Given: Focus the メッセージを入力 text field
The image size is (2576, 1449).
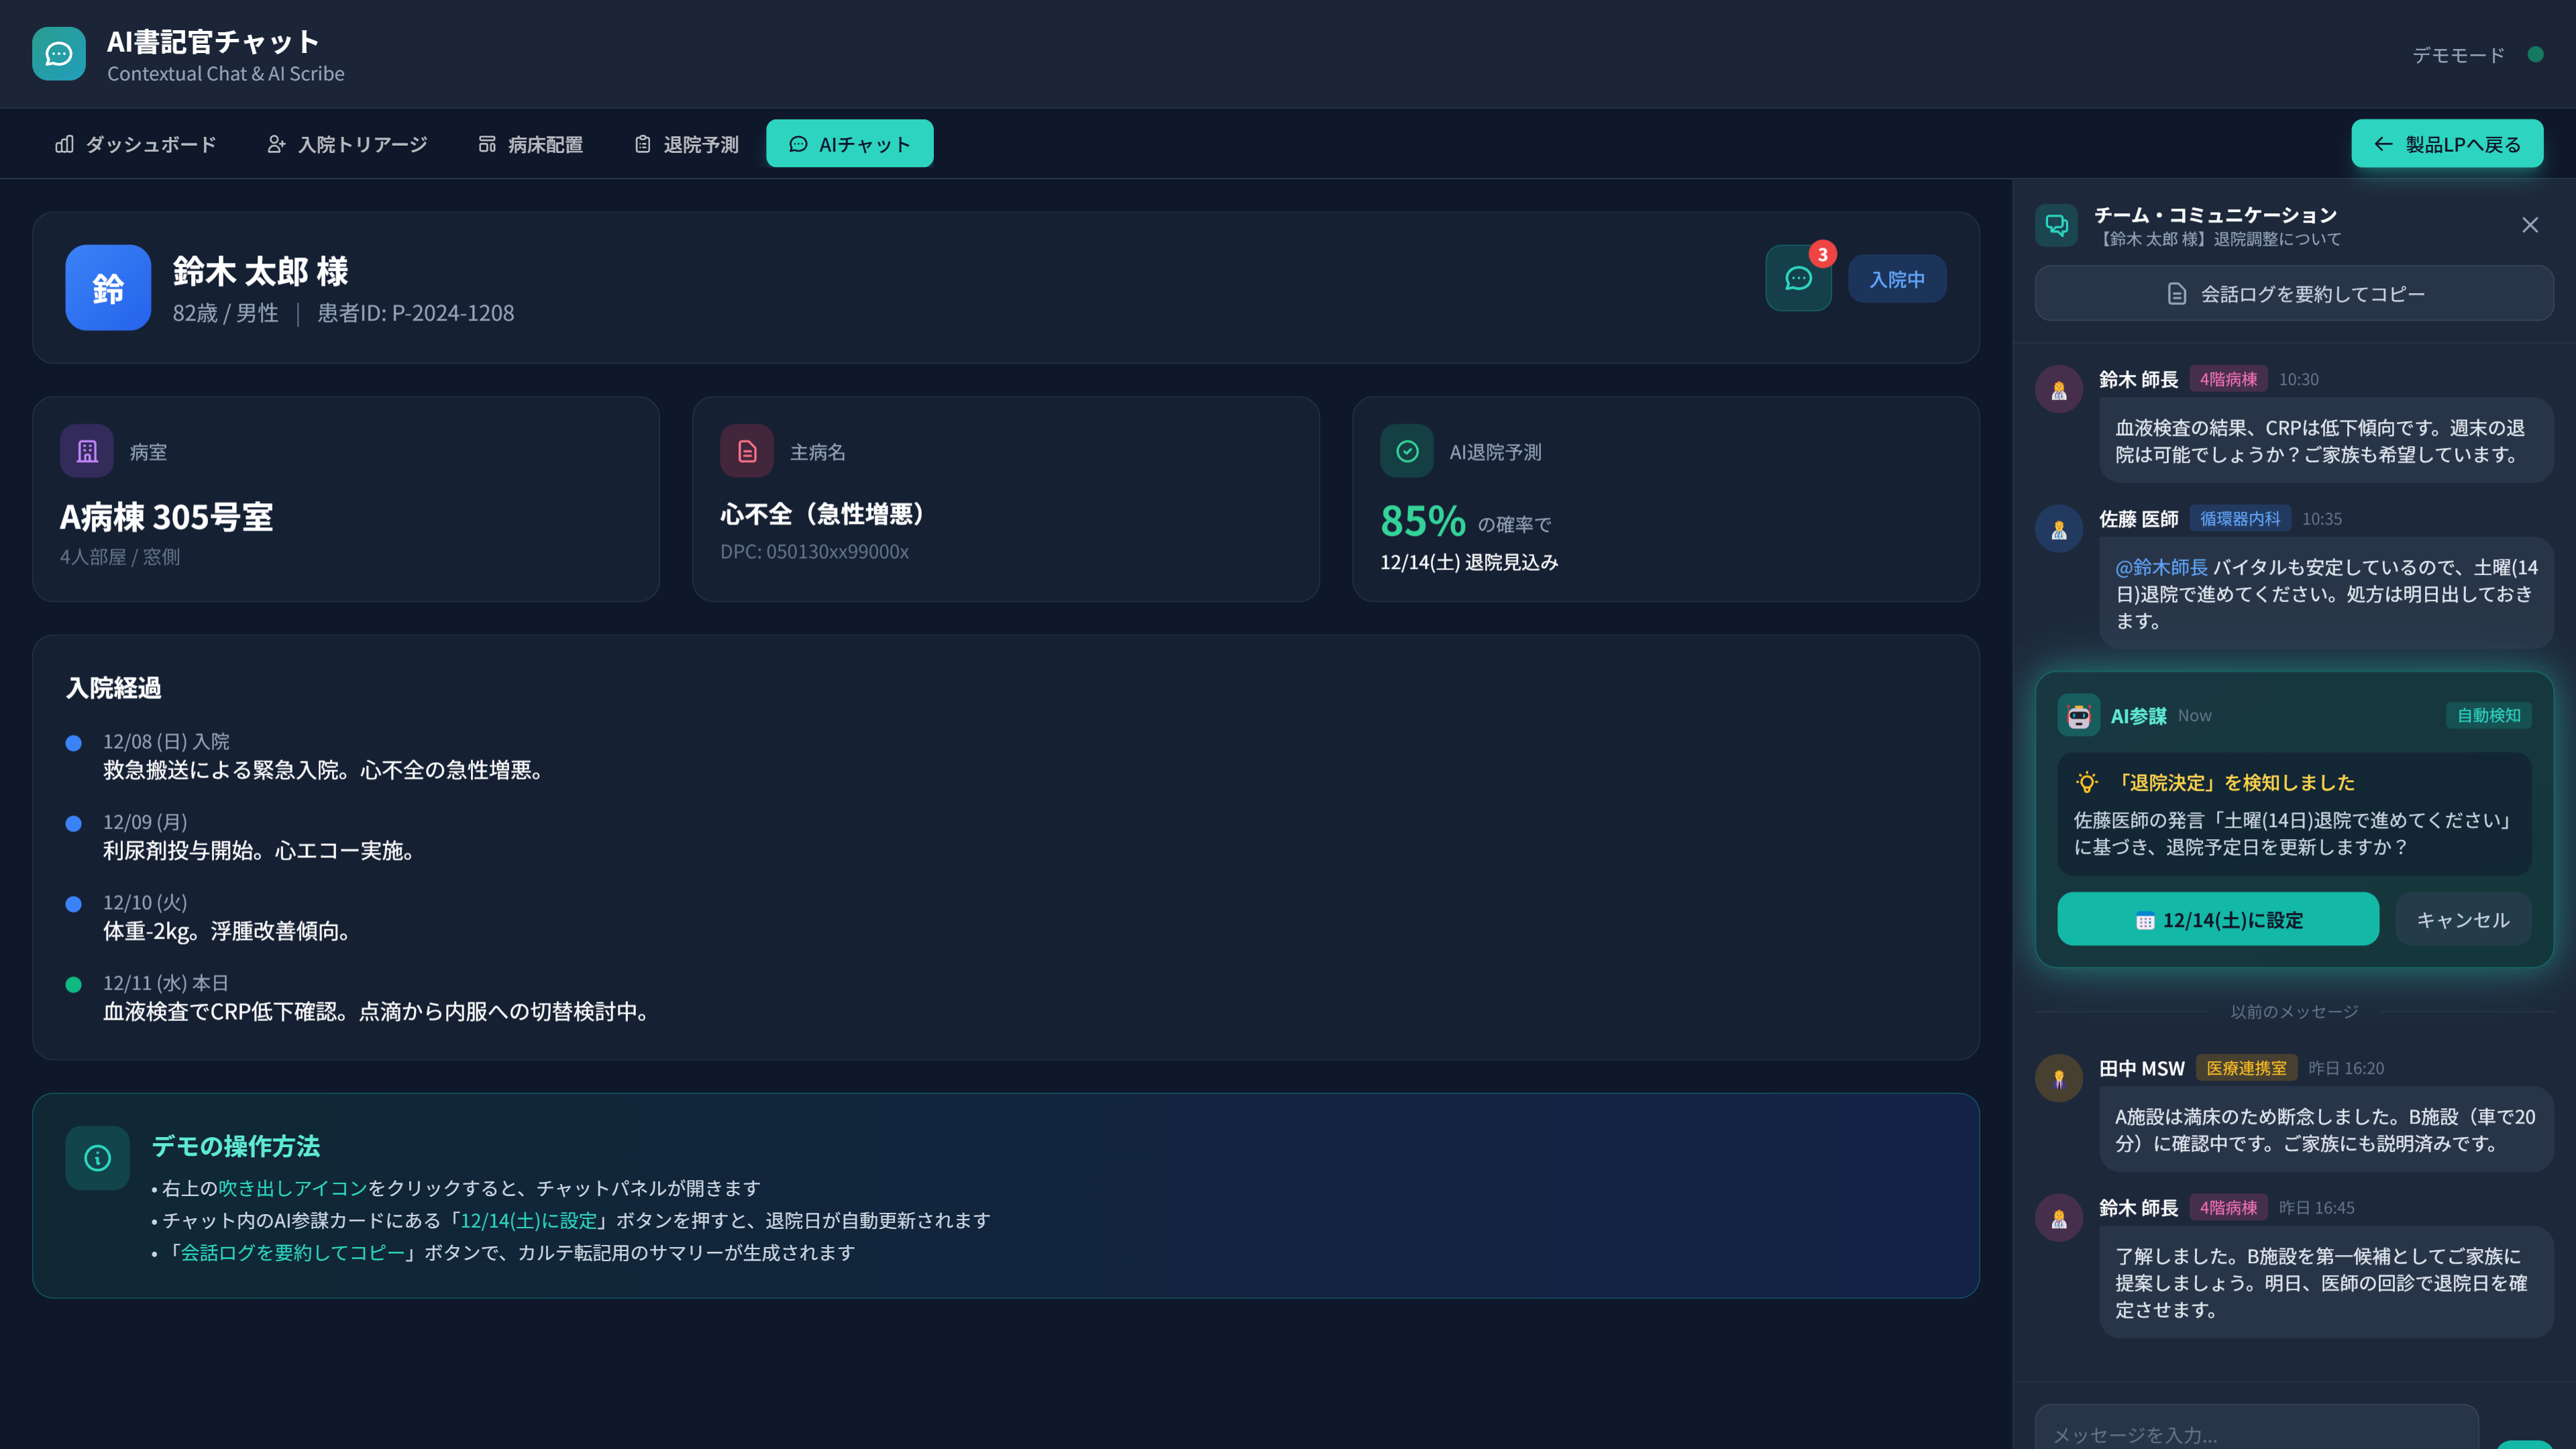Looking at the screenshot, I should [x=2256, y=1433].
